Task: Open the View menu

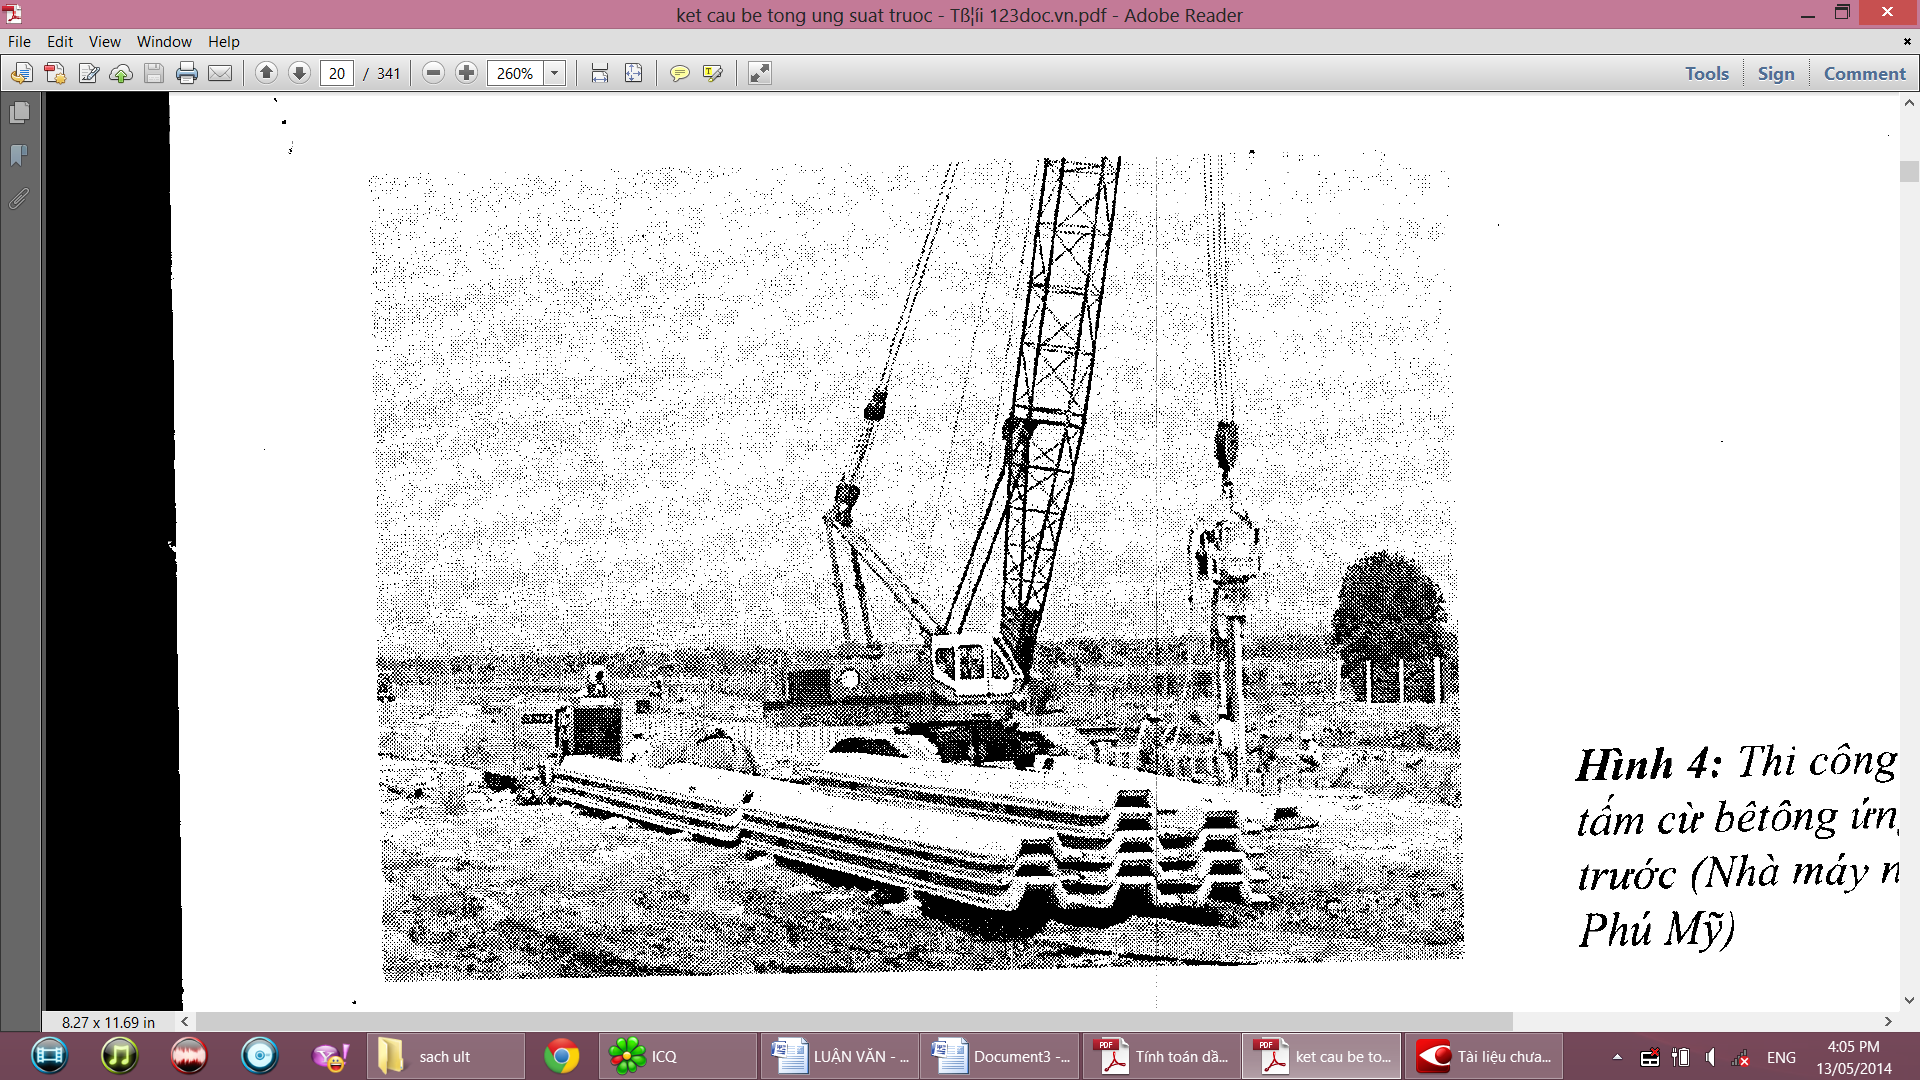Action: (104, 41)
